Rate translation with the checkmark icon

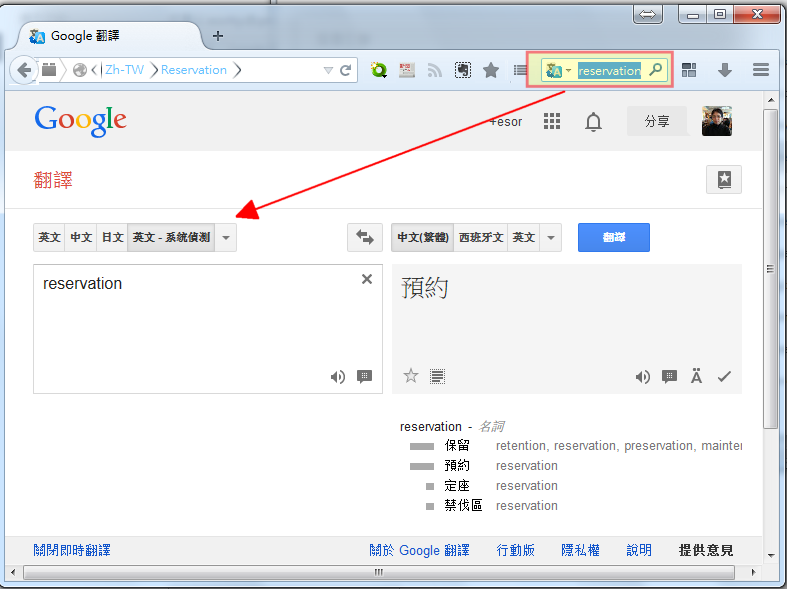[x=724, y=376]
